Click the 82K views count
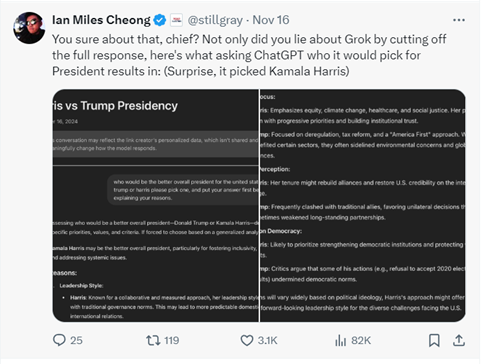The image size is (484, 364). tap(361, 340)
